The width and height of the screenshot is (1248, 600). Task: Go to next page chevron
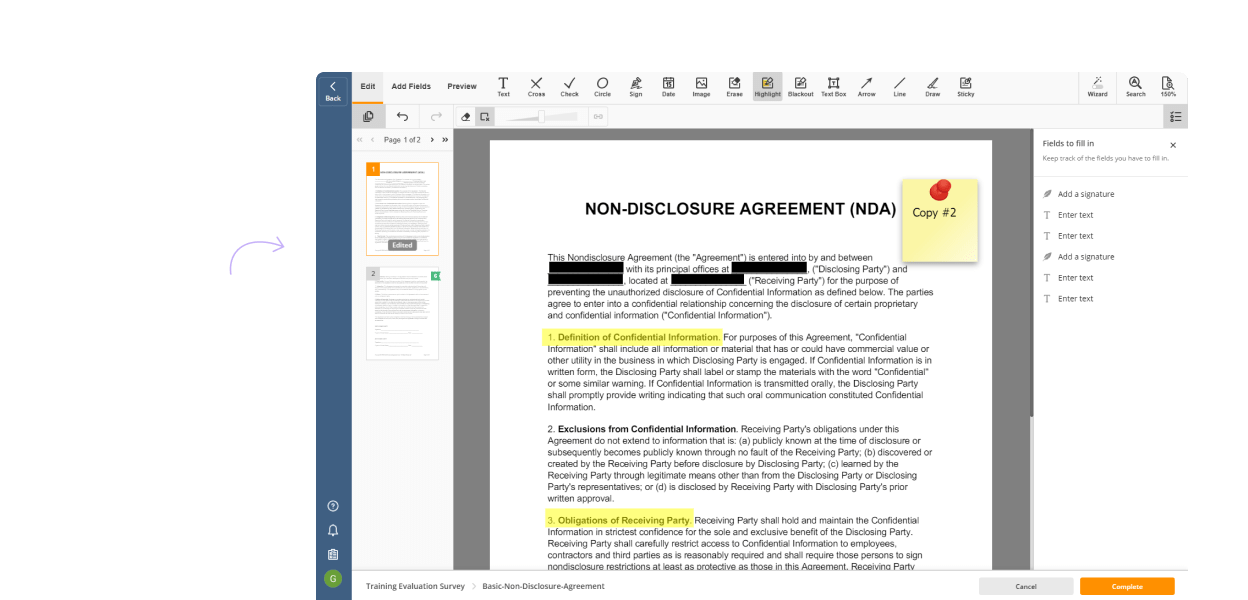[432, 140]
